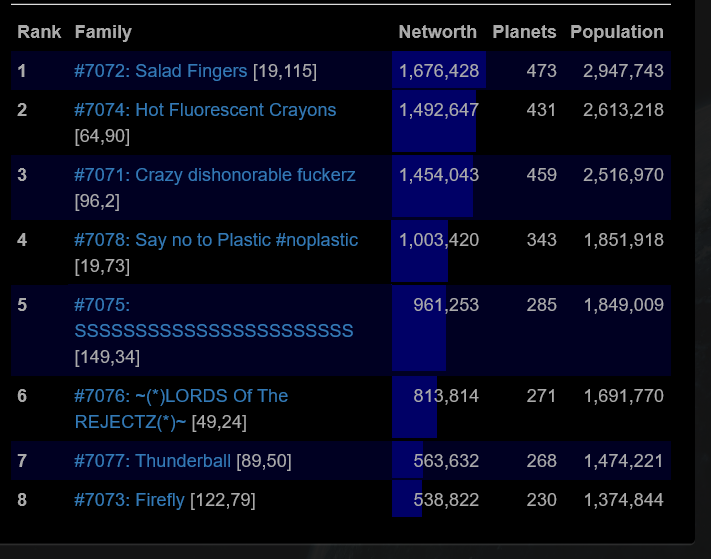
Task: Click the 1,676,428 networth bar
Action: pos(438,71)
